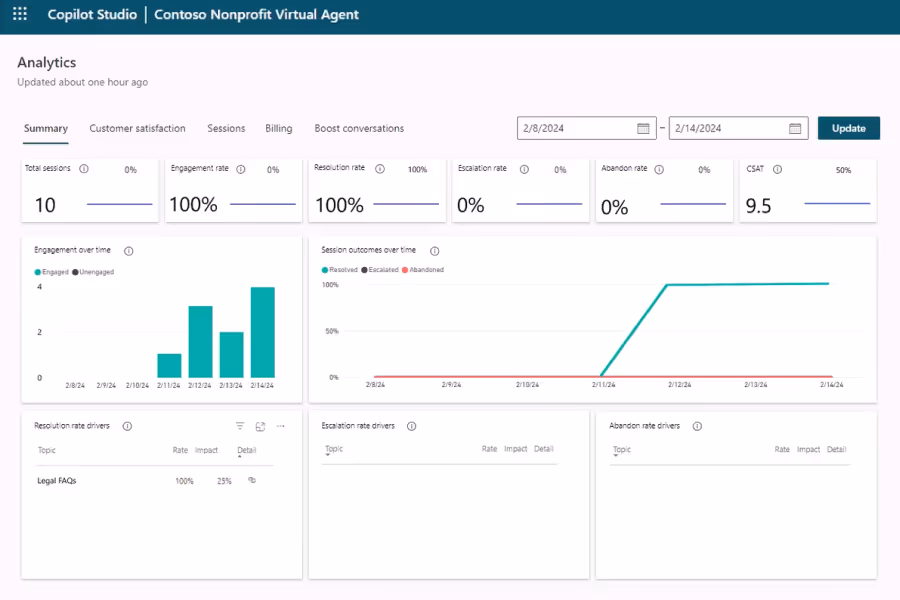Sort Escalation rate drivers by Topic column
Viewport: 900px width, 600px height.
(x=334, y=449)
